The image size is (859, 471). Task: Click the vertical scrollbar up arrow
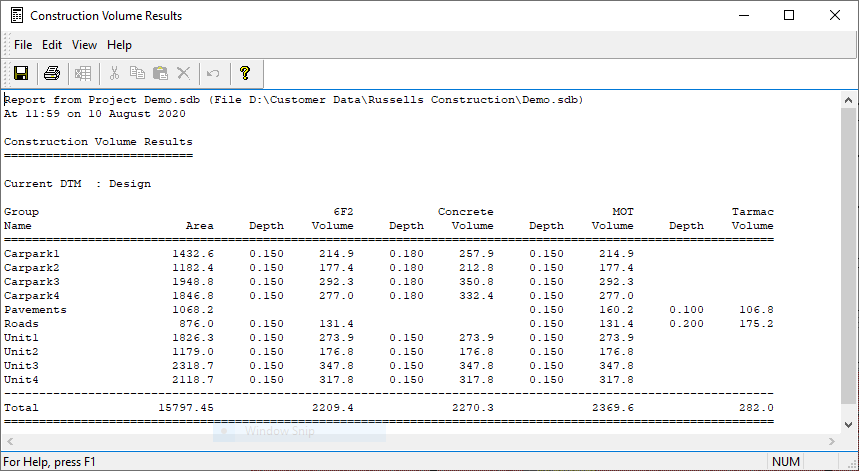point(849,100)
